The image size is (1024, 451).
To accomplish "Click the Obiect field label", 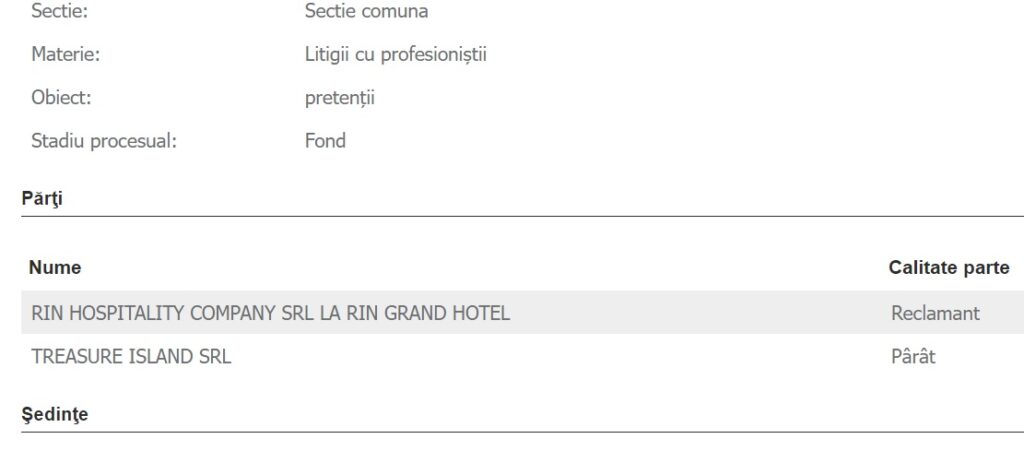I will point(61,98).
